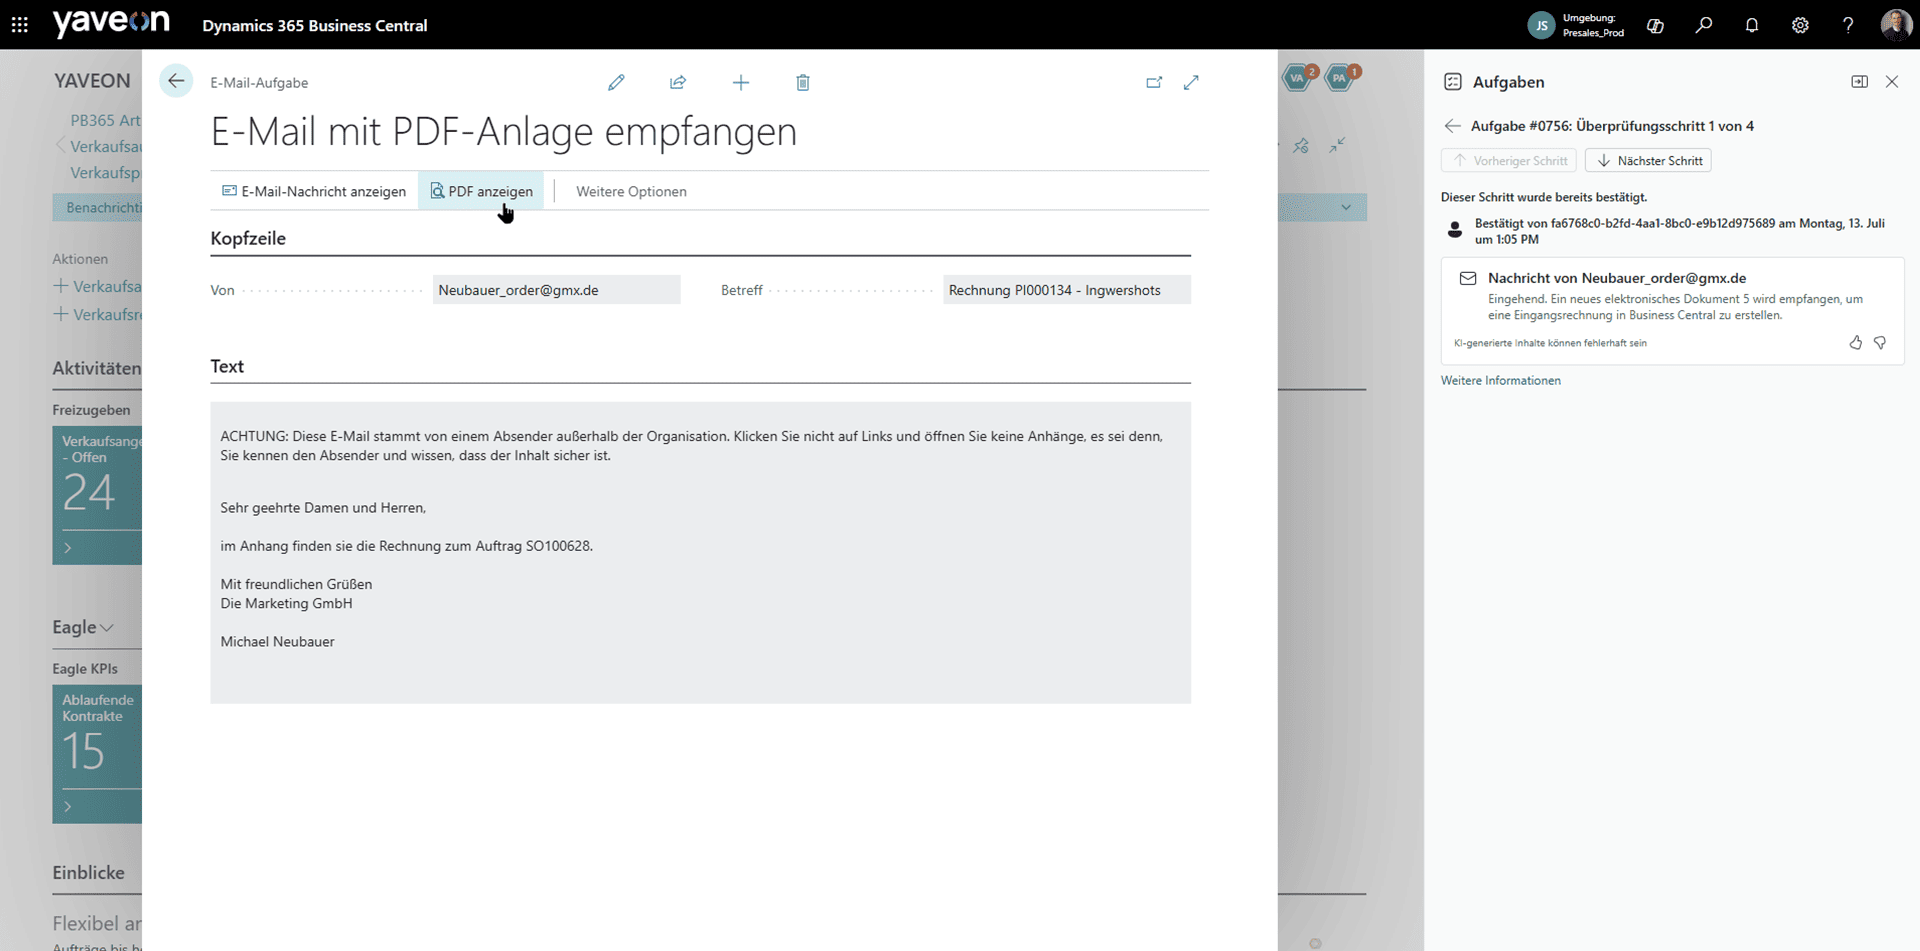The image size is (1920, 951).
Task: Go to Vorheriger Schritt
Action: point(1509,160)
